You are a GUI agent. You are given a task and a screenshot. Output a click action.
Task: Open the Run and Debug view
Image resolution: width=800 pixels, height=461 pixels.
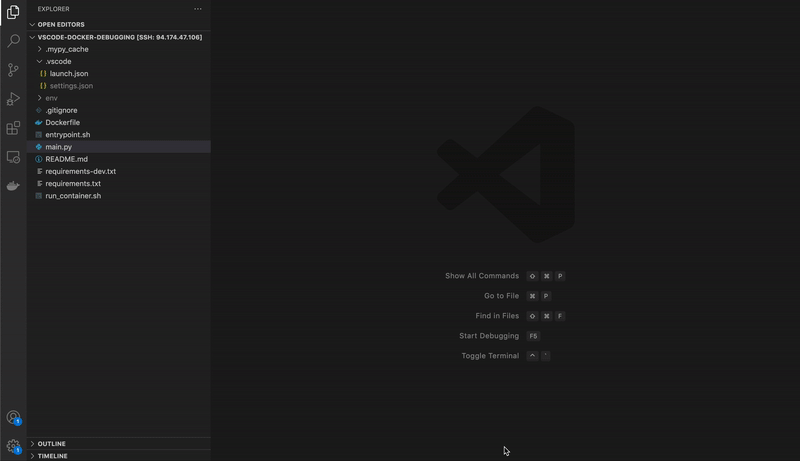point(13,99)
